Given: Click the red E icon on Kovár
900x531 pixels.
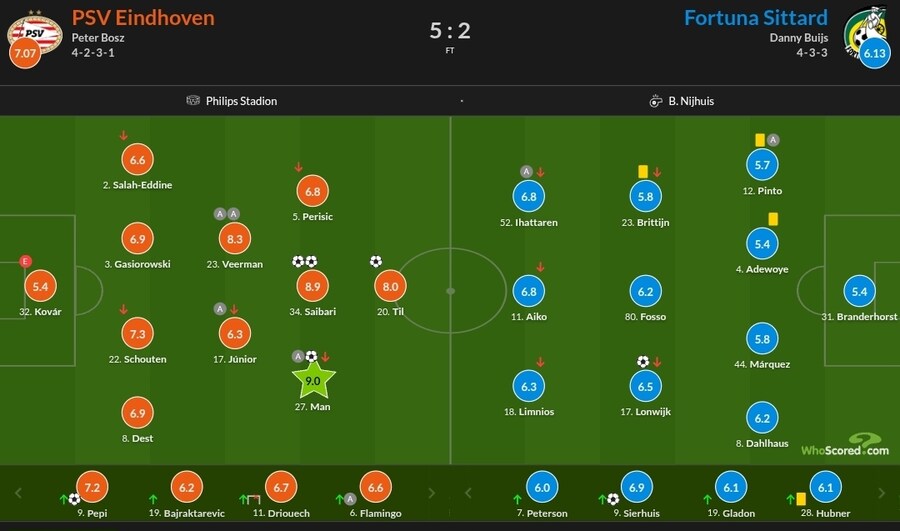Looking at the screenshot, I should coord(26,261).
